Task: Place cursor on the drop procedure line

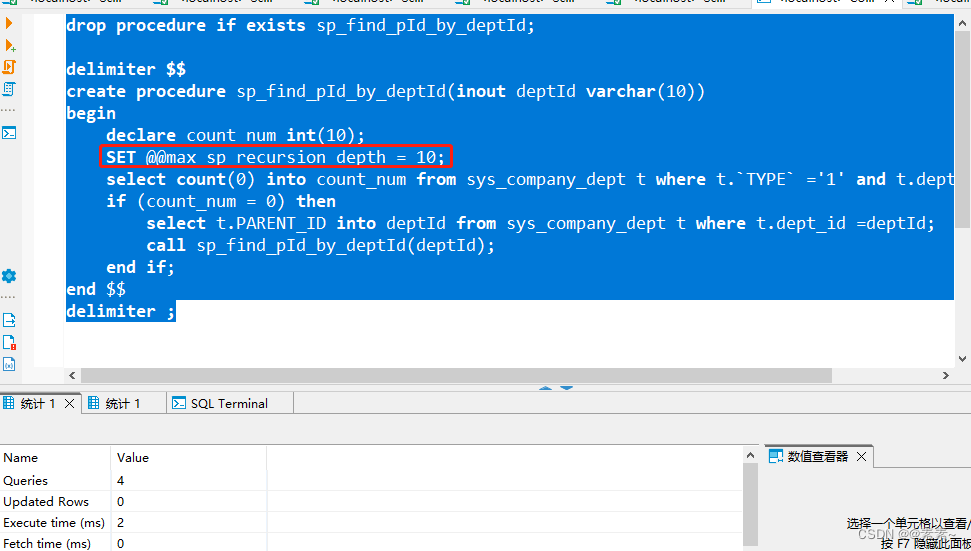Action: 300,25
